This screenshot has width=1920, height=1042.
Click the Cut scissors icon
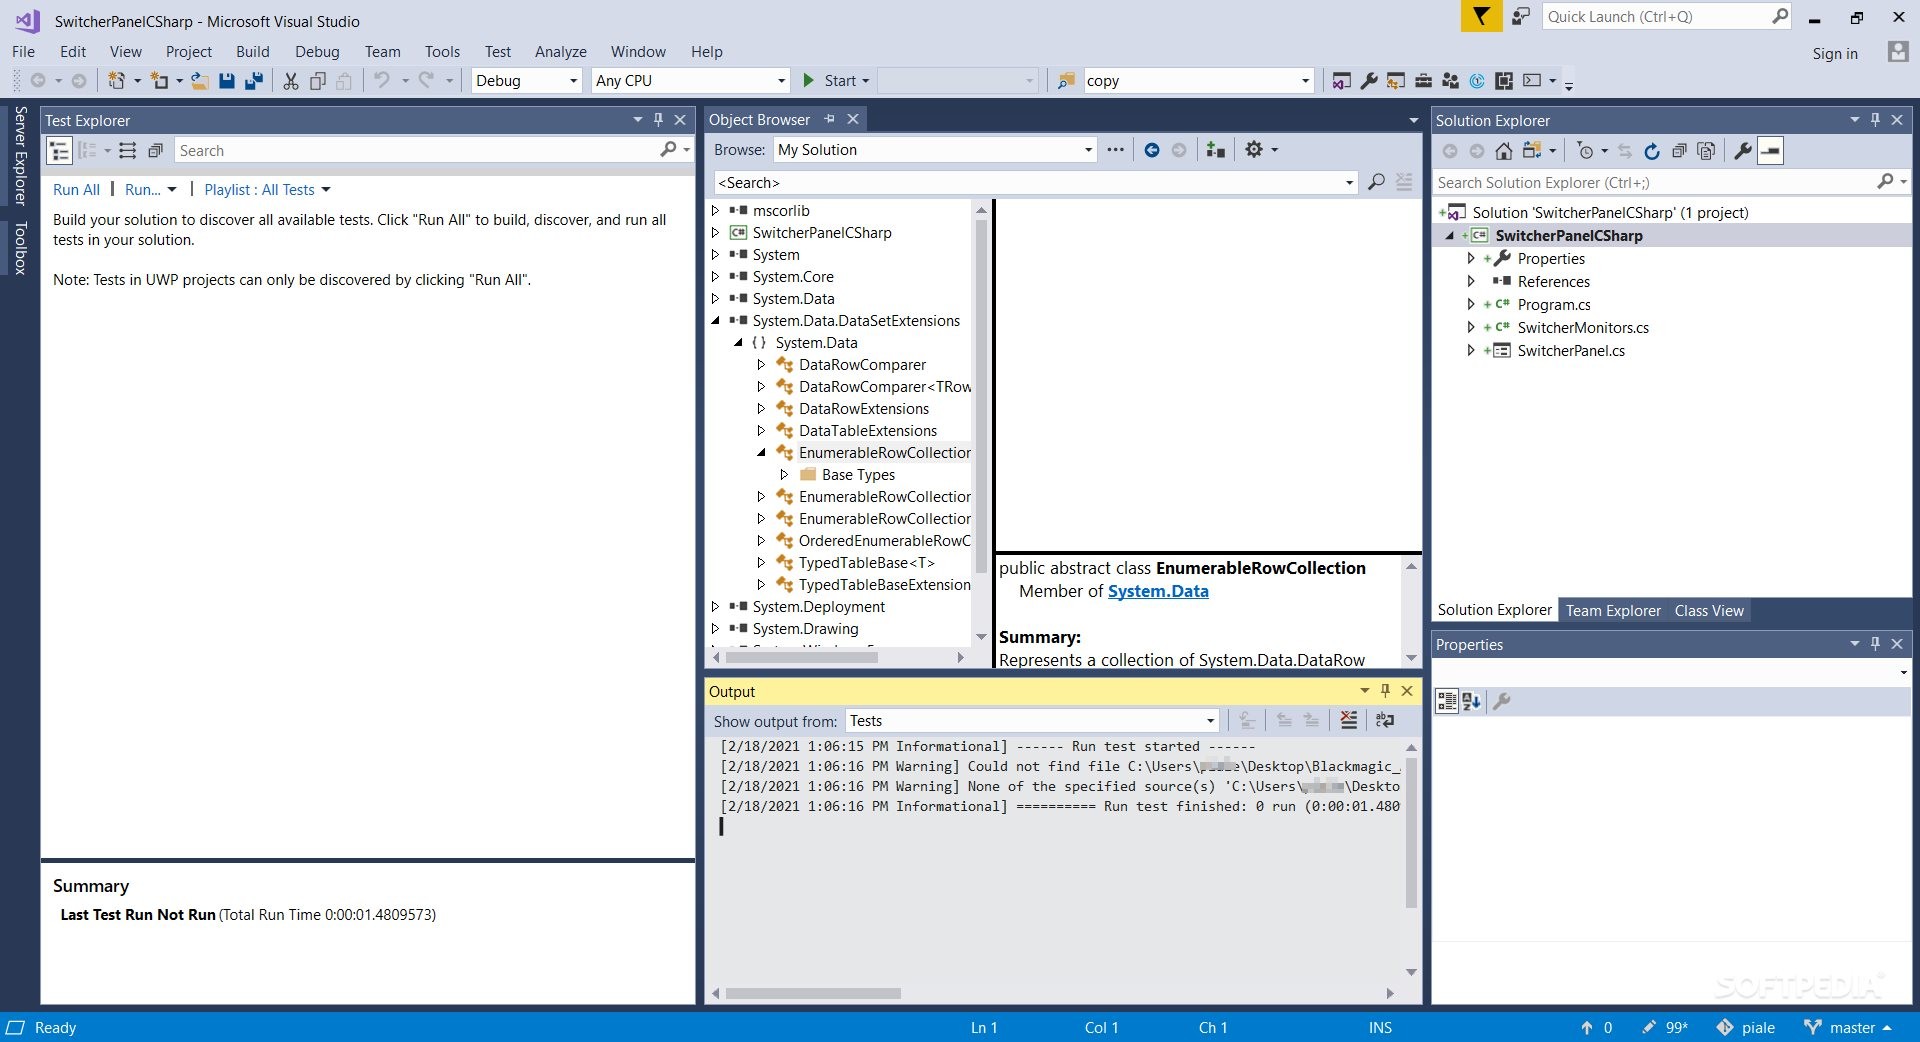291,81
